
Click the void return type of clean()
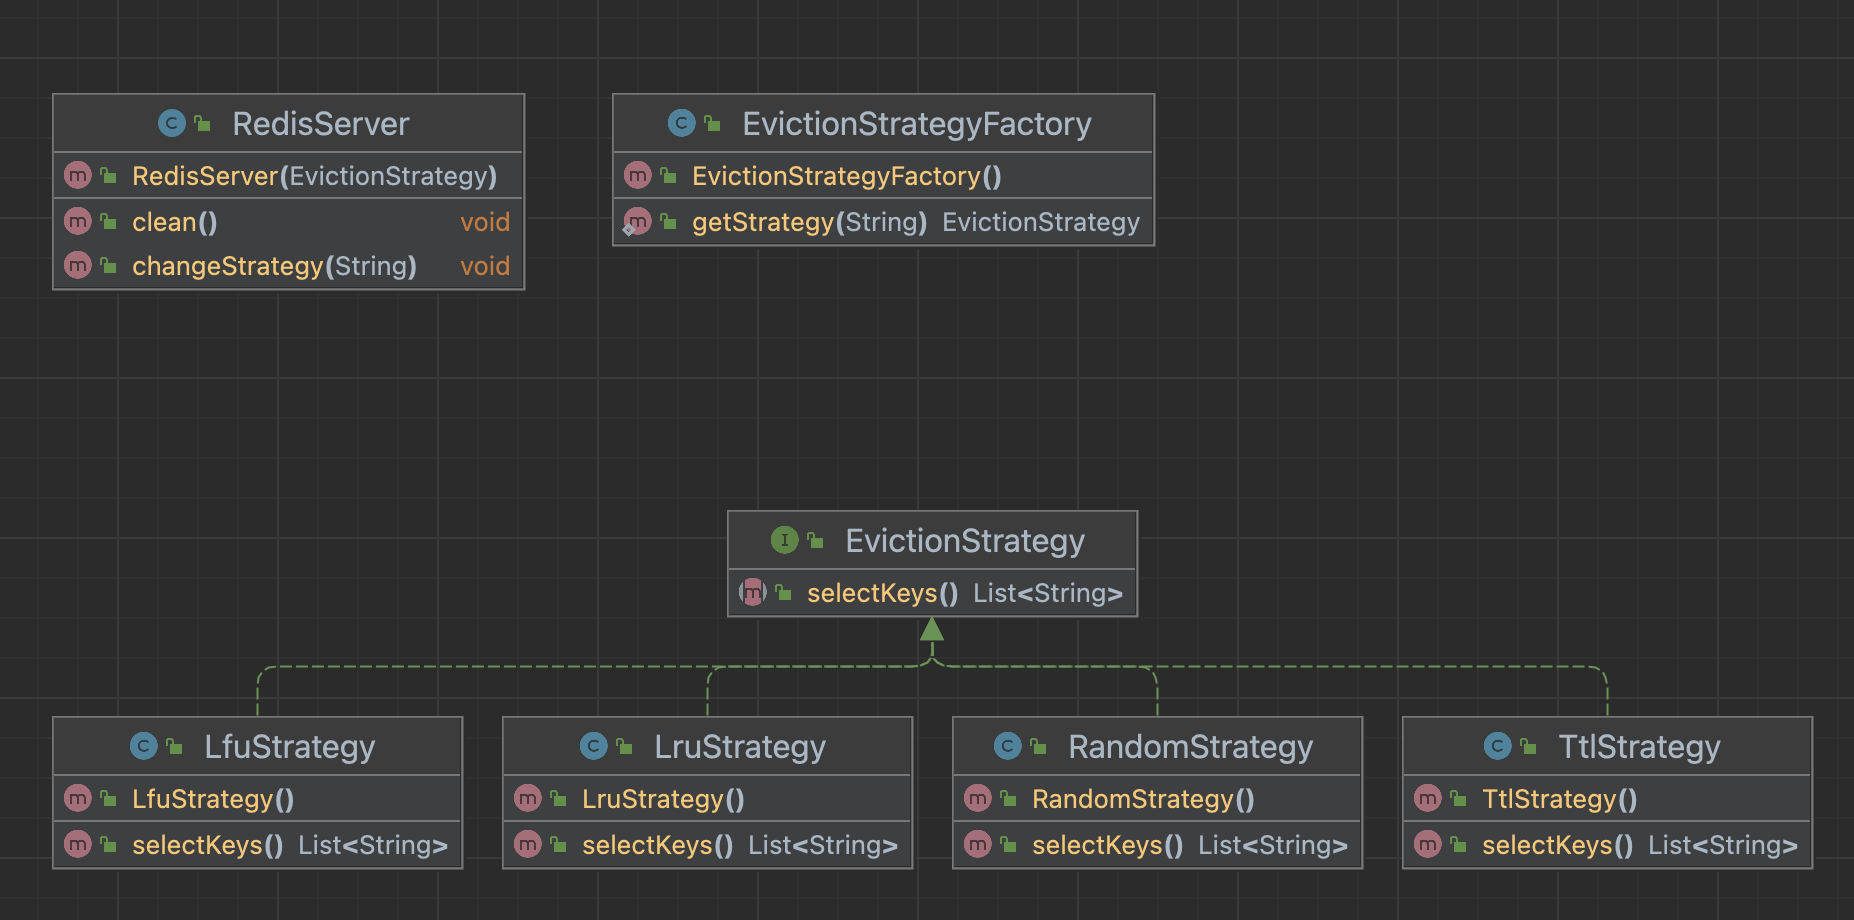click(485, 222)
